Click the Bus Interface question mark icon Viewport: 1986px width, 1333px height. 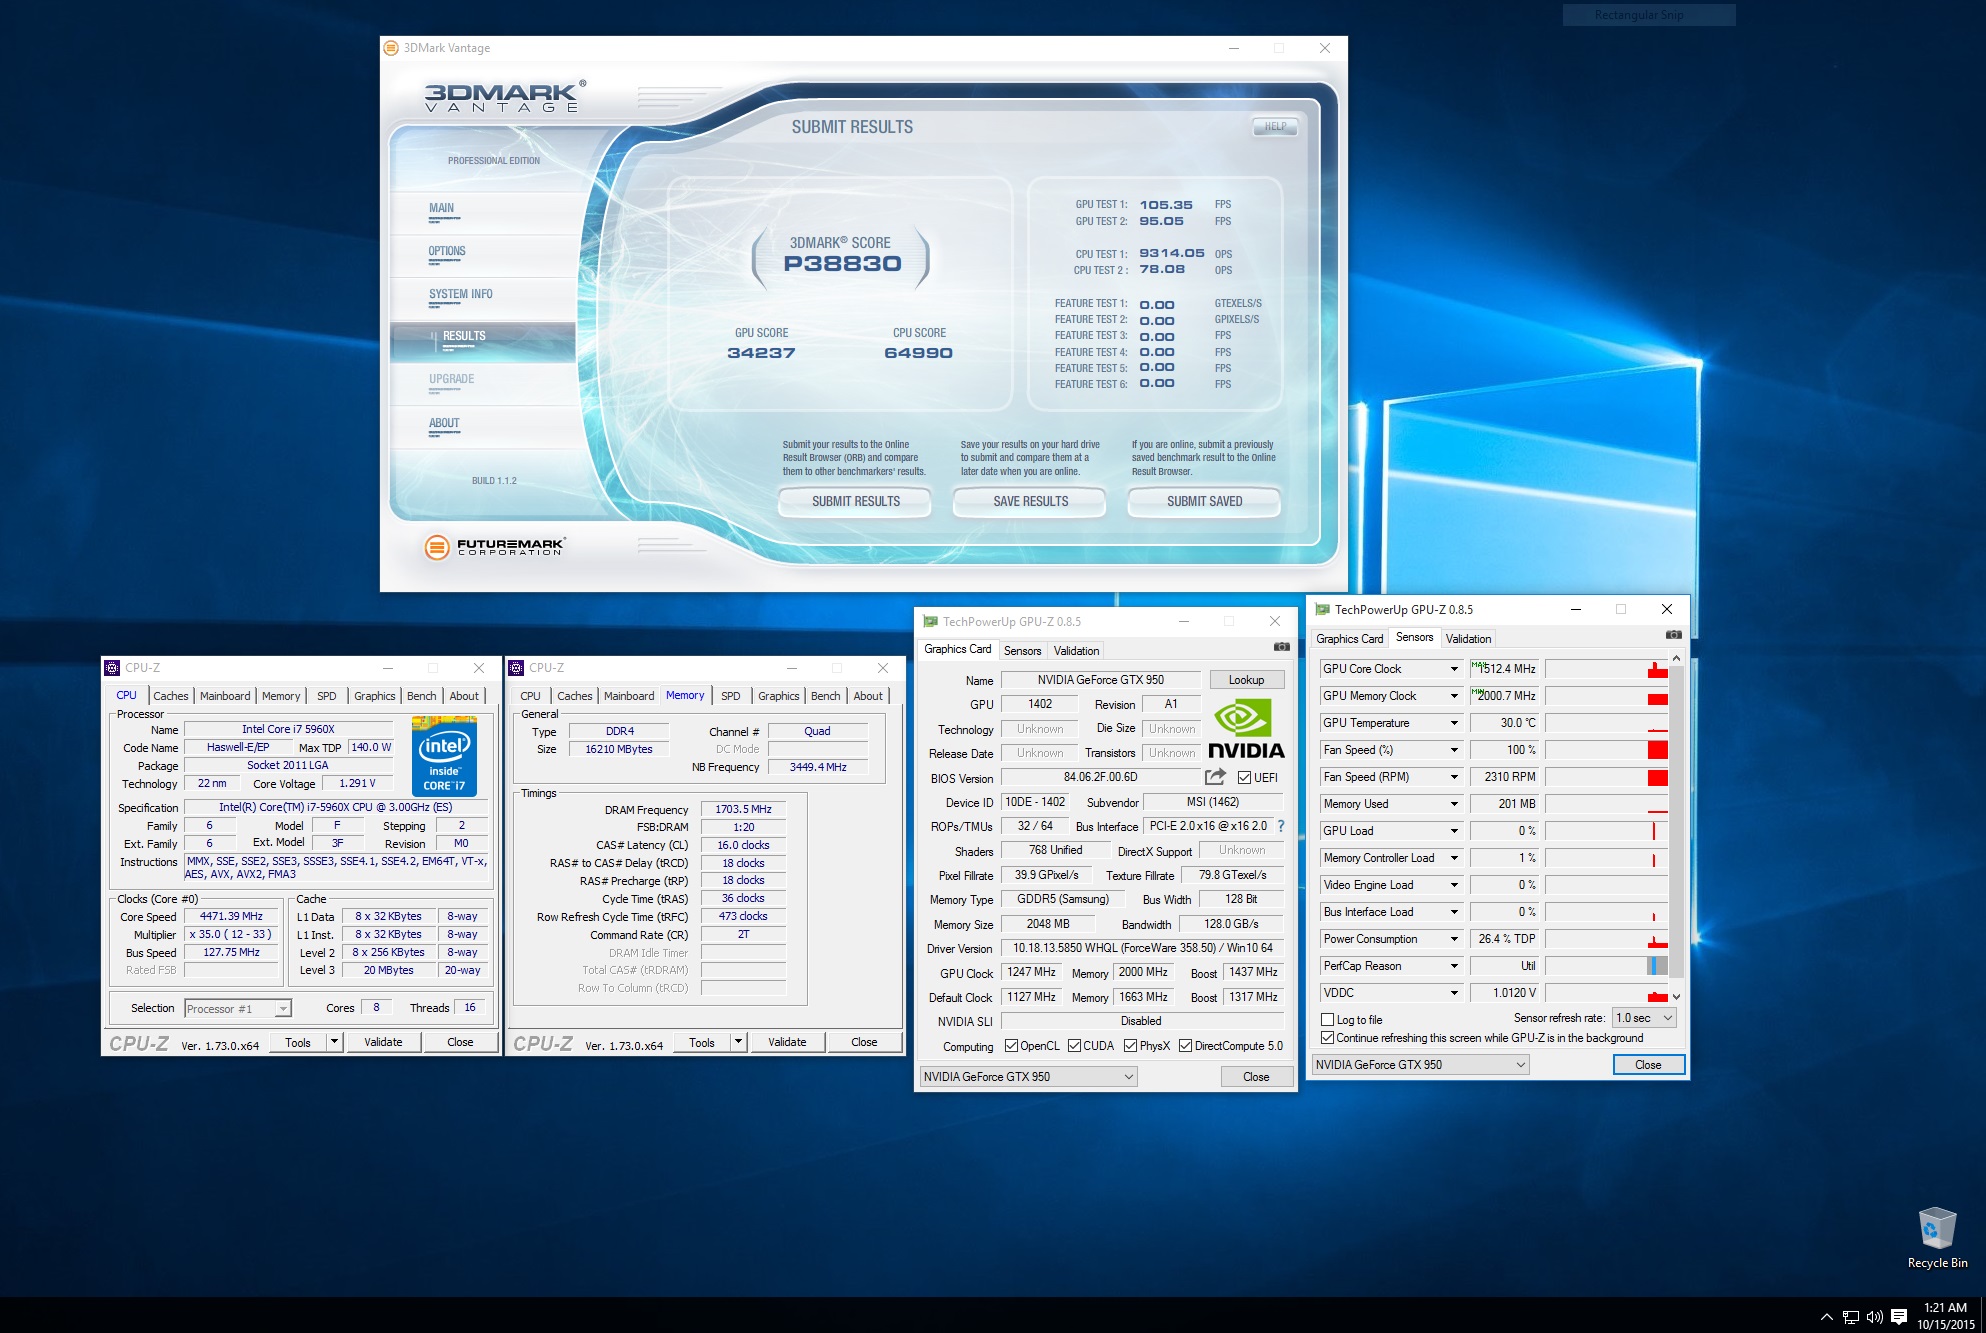[x=1281, y=826]
